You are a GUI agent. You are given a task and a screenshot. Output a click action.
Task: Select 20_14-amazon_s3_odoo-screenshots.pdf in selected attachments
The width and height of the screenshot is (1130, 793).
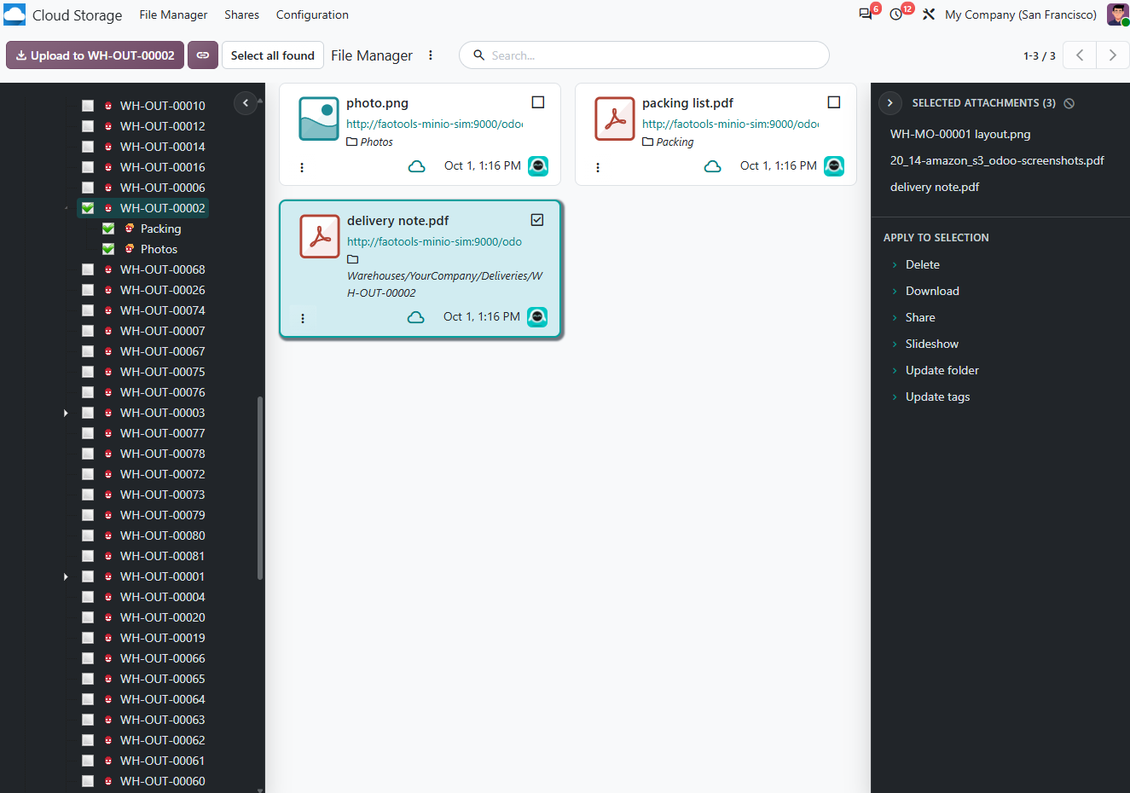(x=997, y=161)
